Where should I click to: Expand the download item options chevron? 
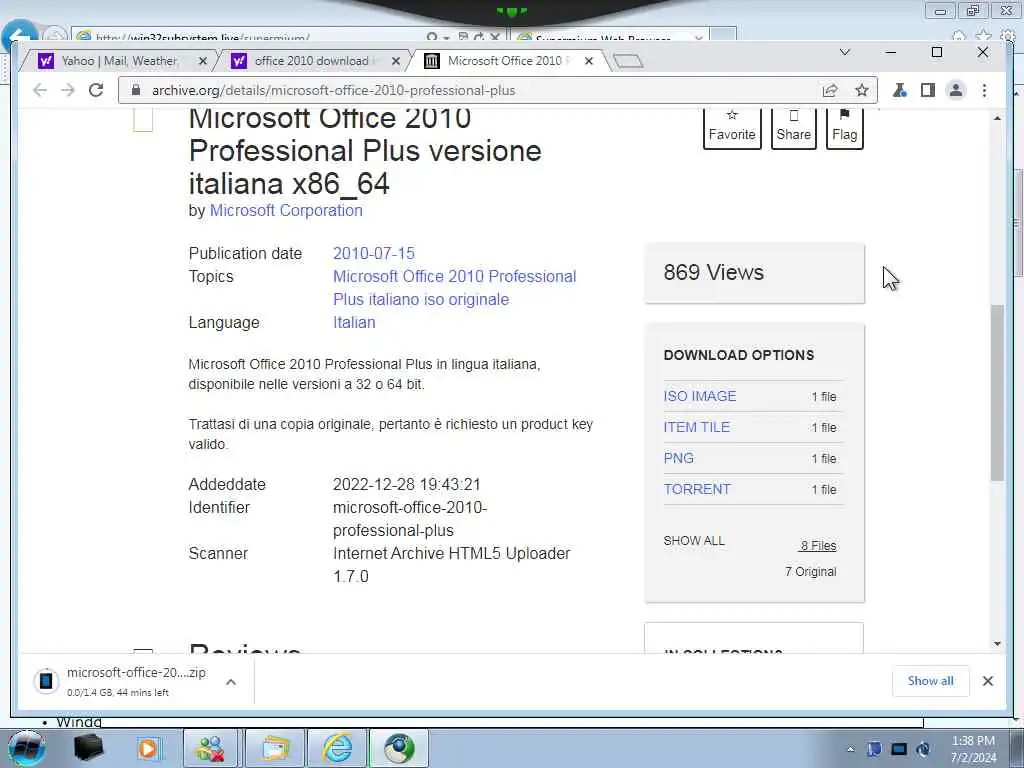pos(231,682)
